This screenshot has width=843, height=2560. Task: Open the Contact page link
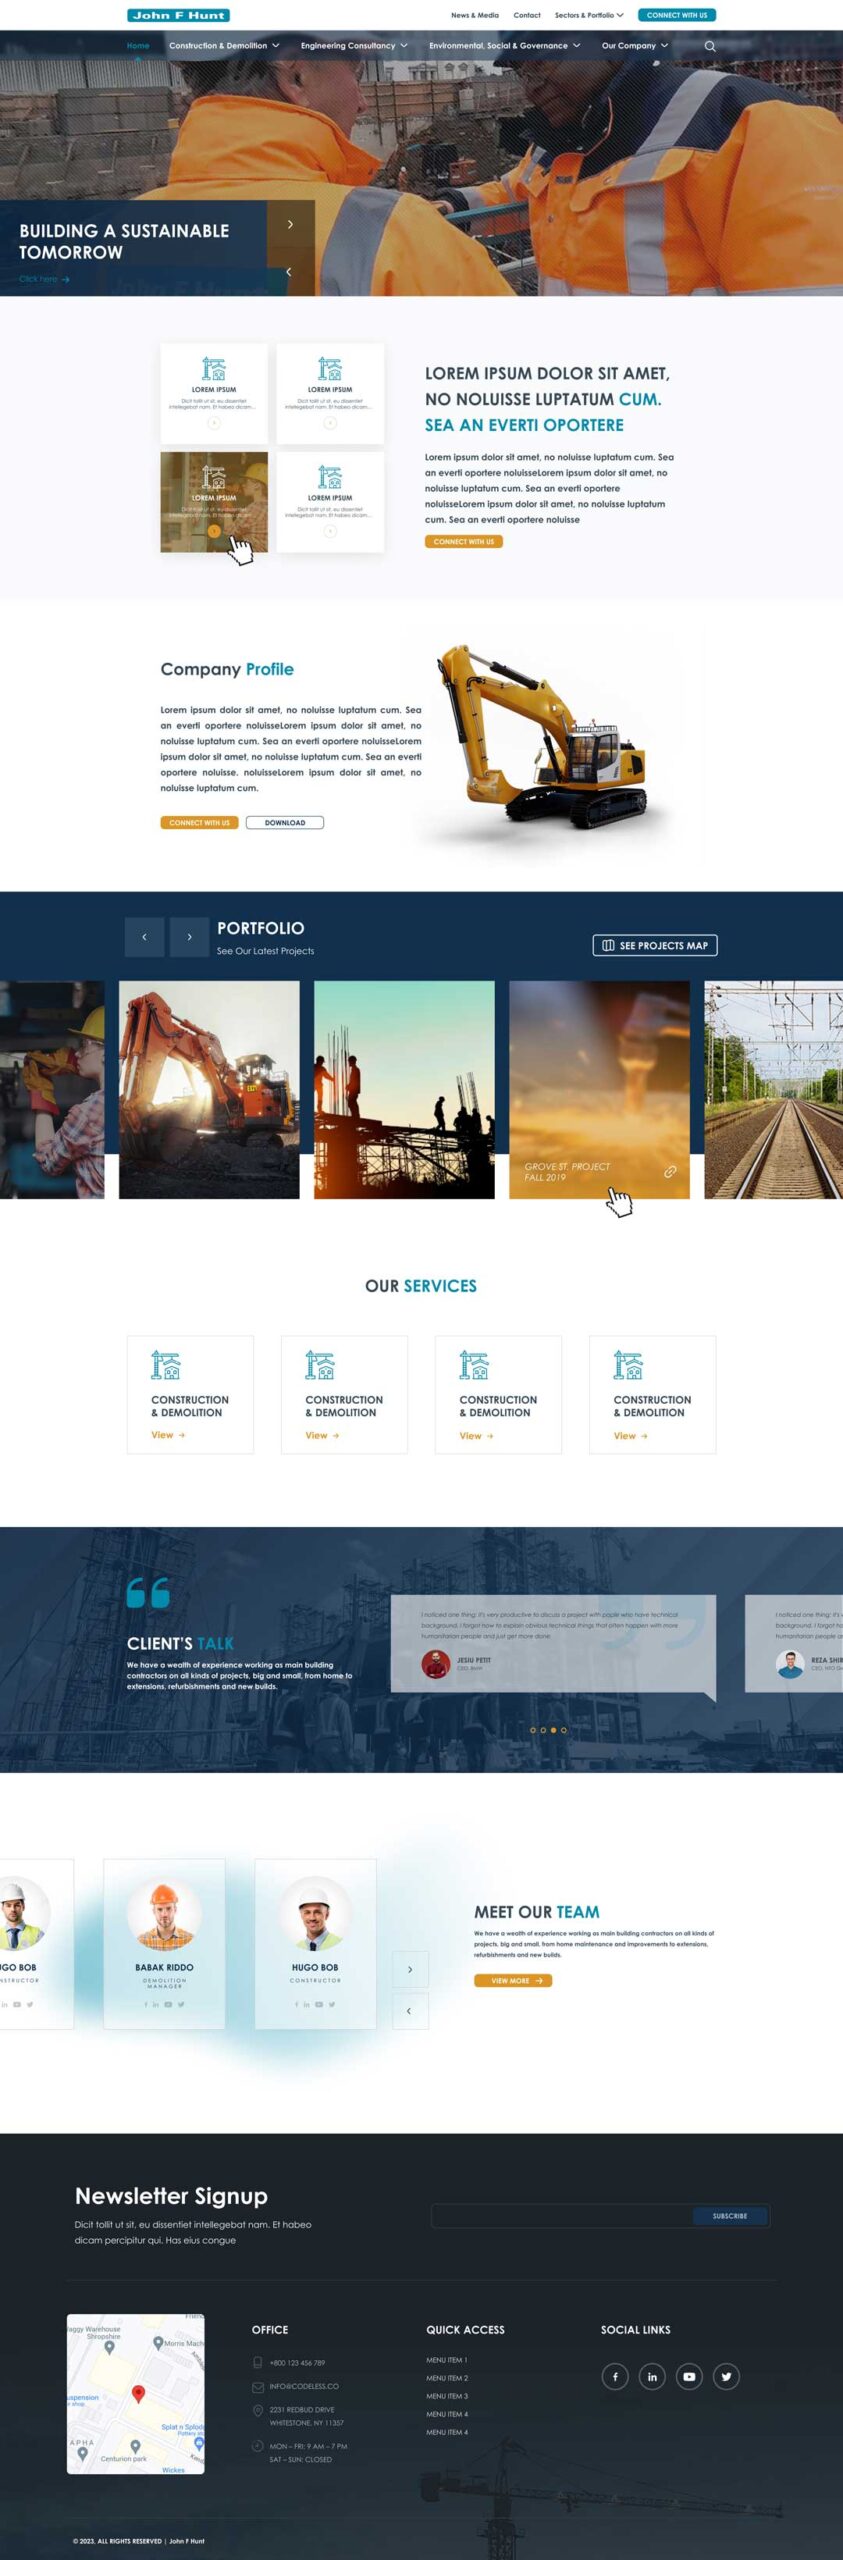click(527, 15)
